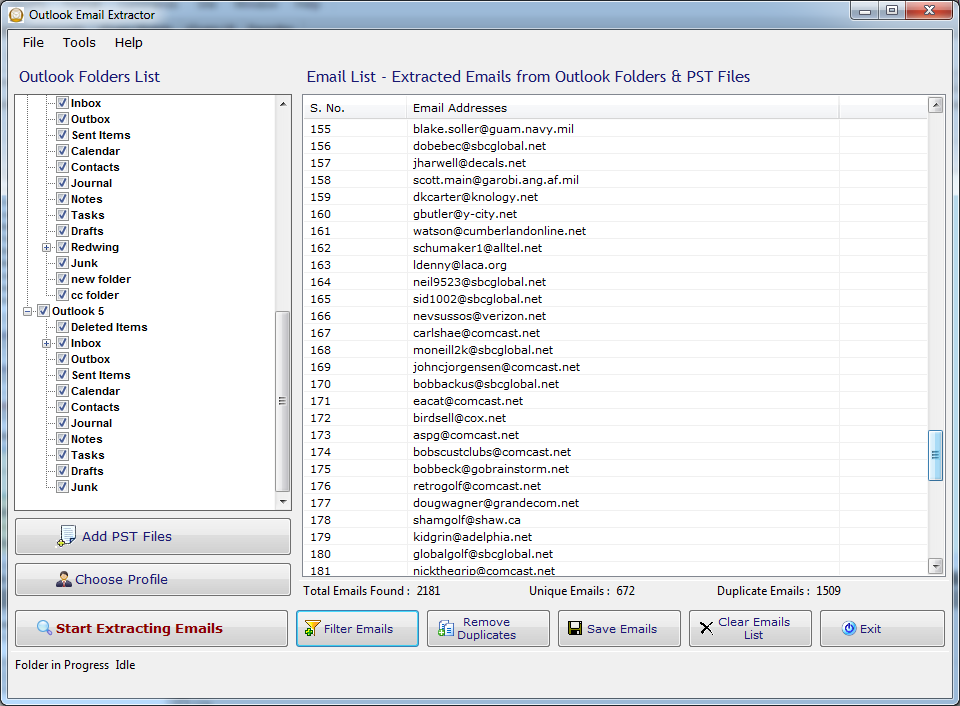Click the funnel icon on Filter Emails
This screenshot has height=706, width=960.
(312, 628)
